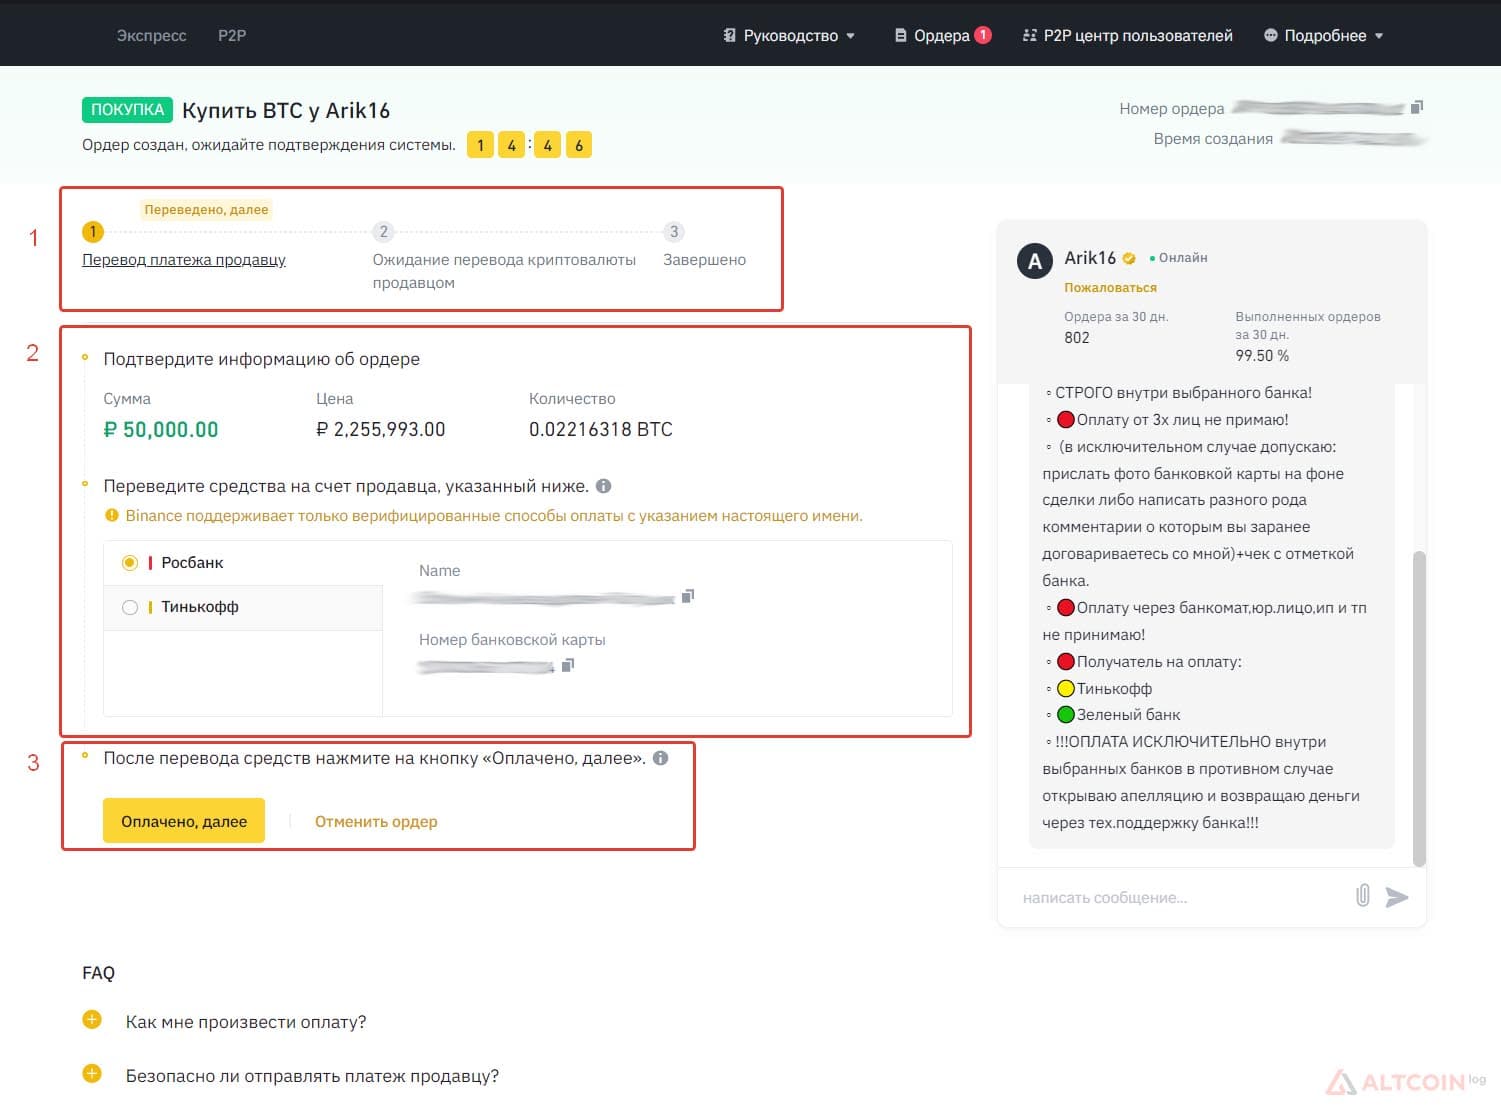This screenshot has width=1501, height=1109.
Task: Copy the order number with copy icon
Action: point(1416,107)
